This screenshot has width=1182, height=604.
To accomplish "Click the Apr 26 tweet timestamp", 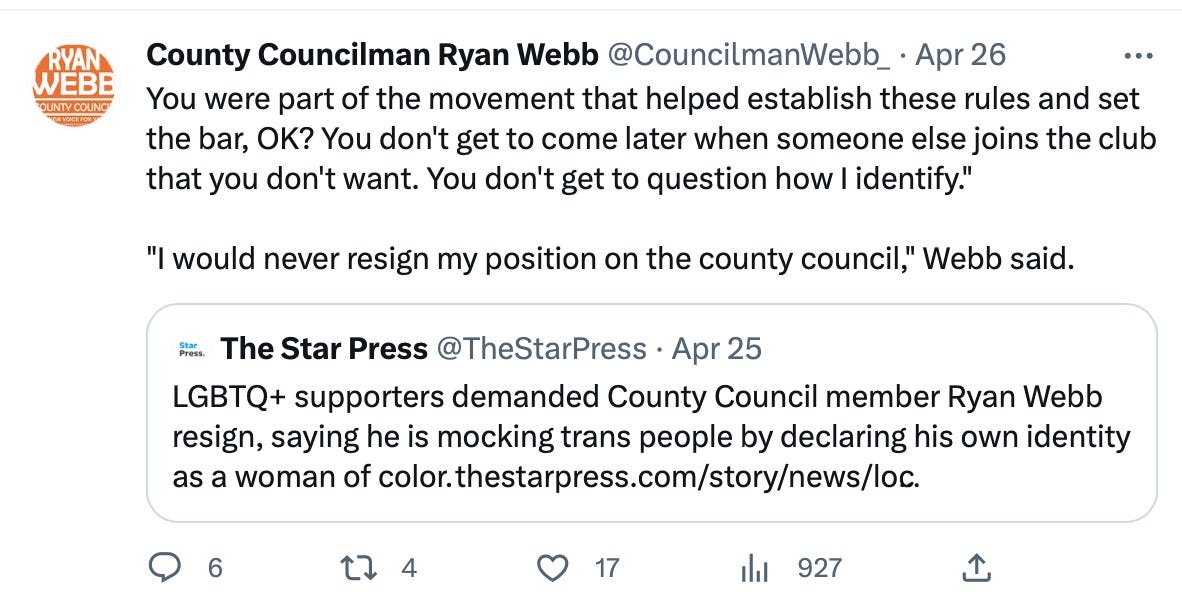I will pos(959,54).
